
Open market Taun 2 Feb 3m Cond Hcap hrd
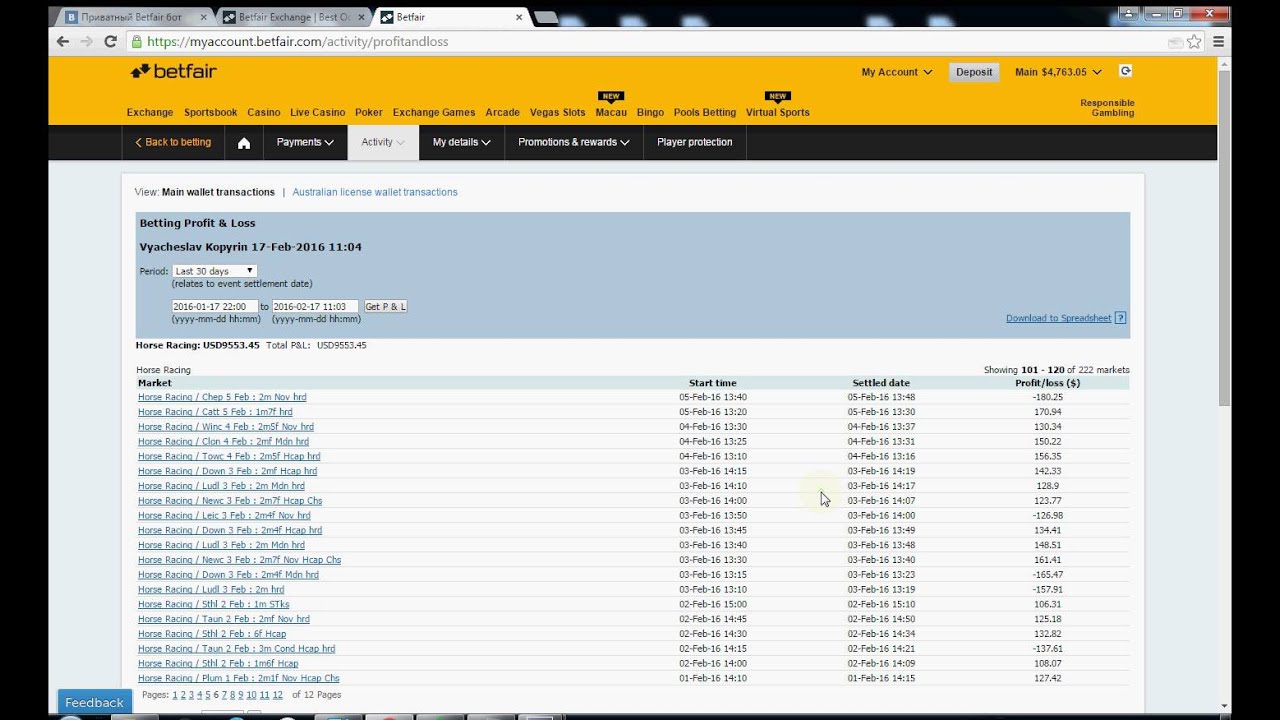pyautogui.click(x=237, y=649)
